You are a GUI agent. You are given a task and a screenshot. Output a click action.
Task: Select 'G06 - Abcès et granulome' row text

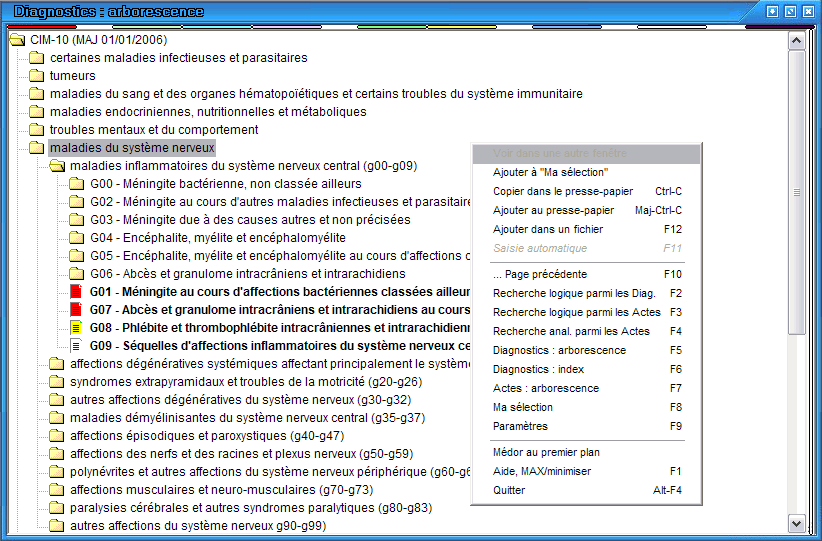248,274
